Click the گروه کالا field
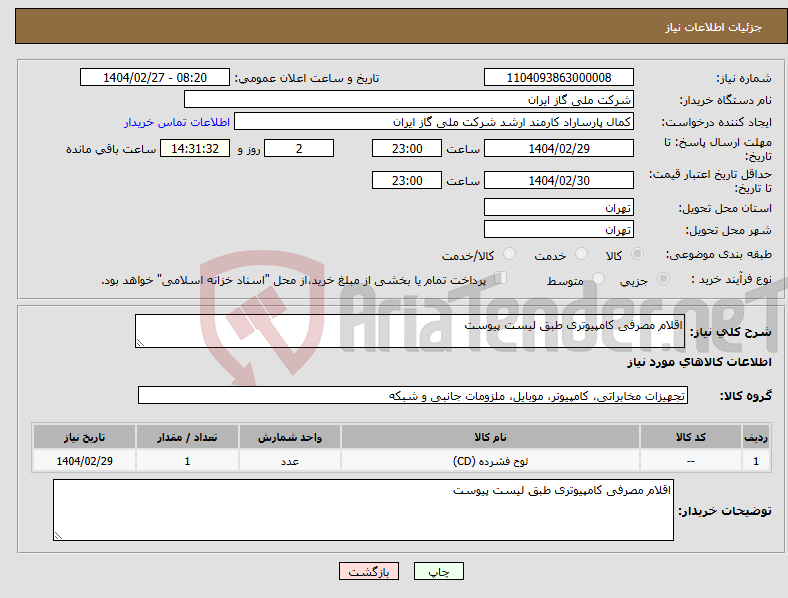The height and width of the screenshot is (598, 788). 413,395
